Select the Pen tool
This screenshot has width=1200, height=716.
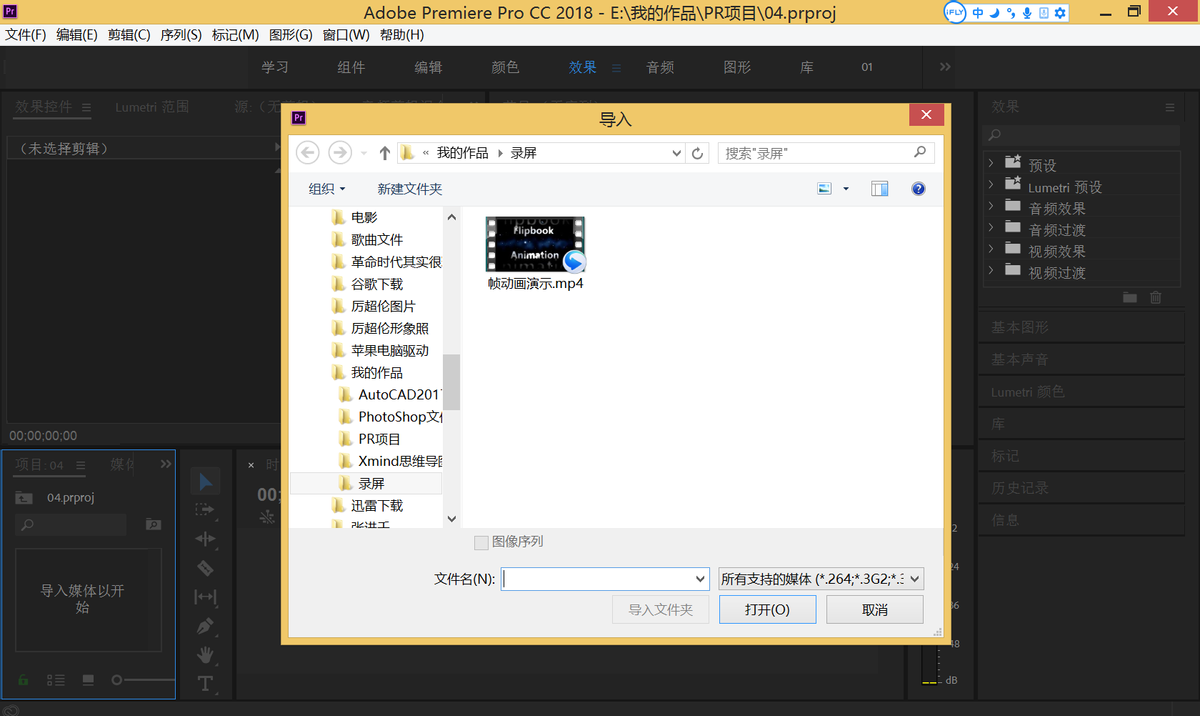pos(205,626)
